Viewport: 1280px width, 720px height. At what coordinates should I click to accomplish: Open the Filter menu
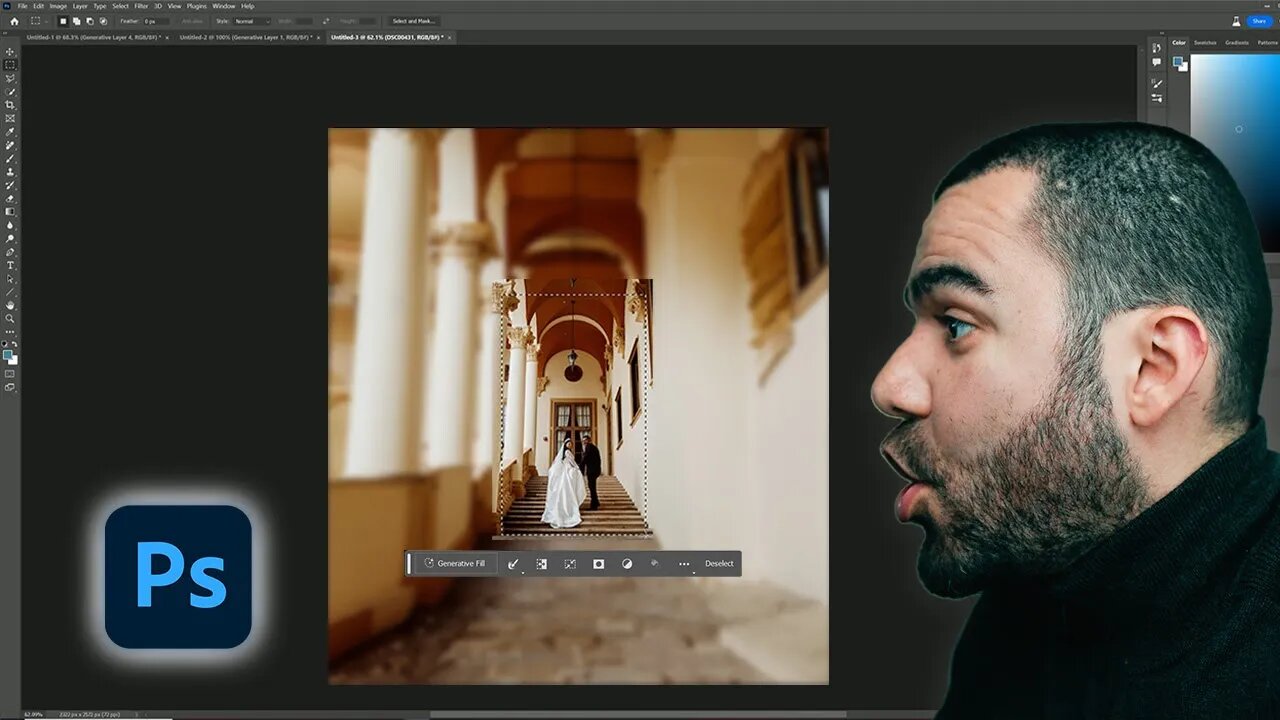141,6
